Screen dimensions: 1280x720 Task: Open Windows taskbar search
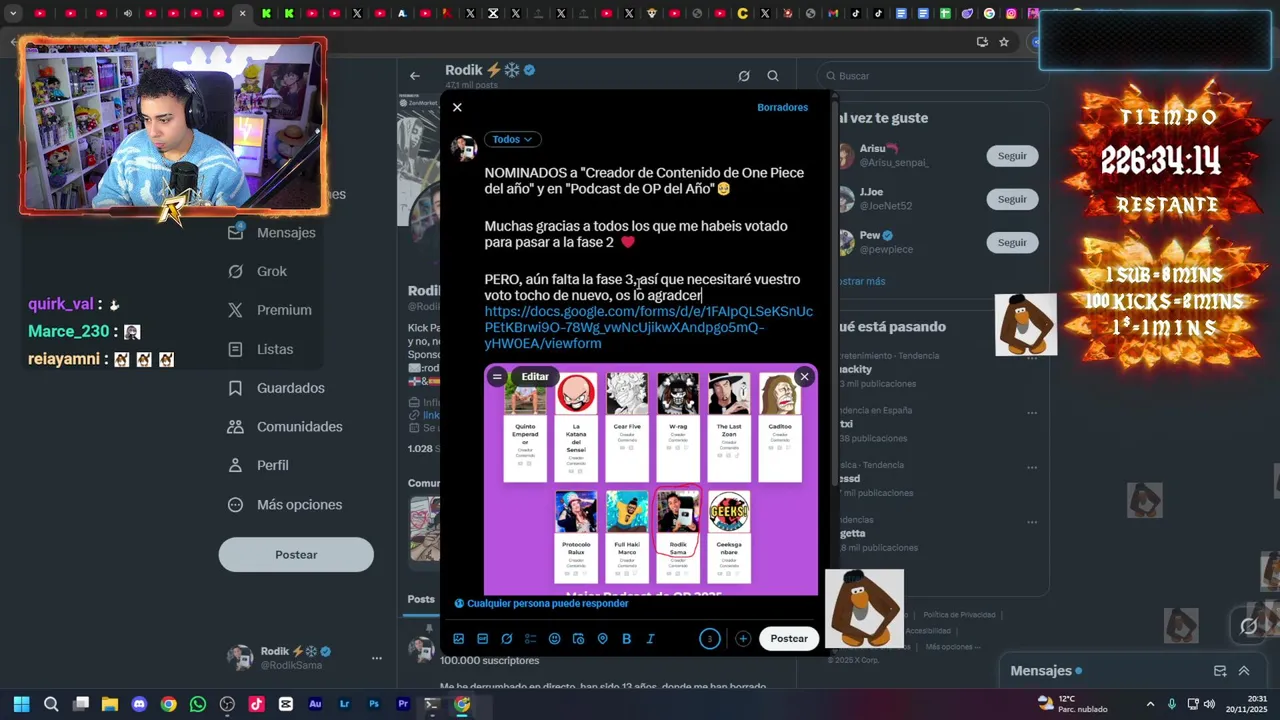[51, 704]
